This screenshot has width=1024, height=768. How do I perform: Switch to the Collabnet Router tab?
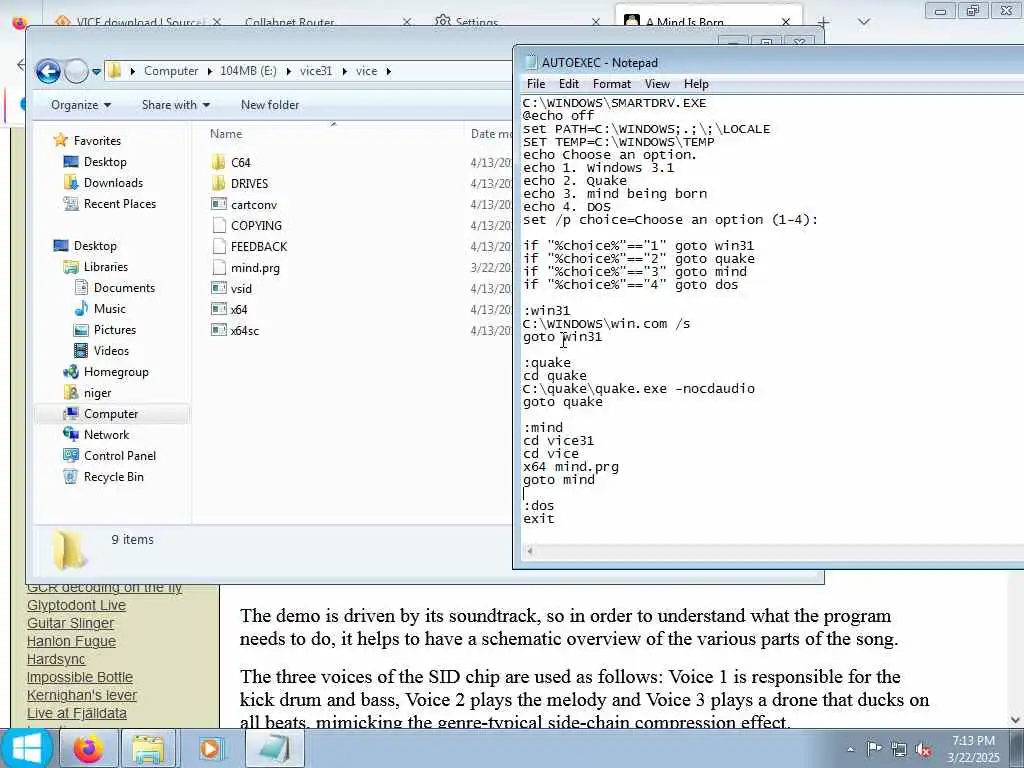[x=289, y=22]
